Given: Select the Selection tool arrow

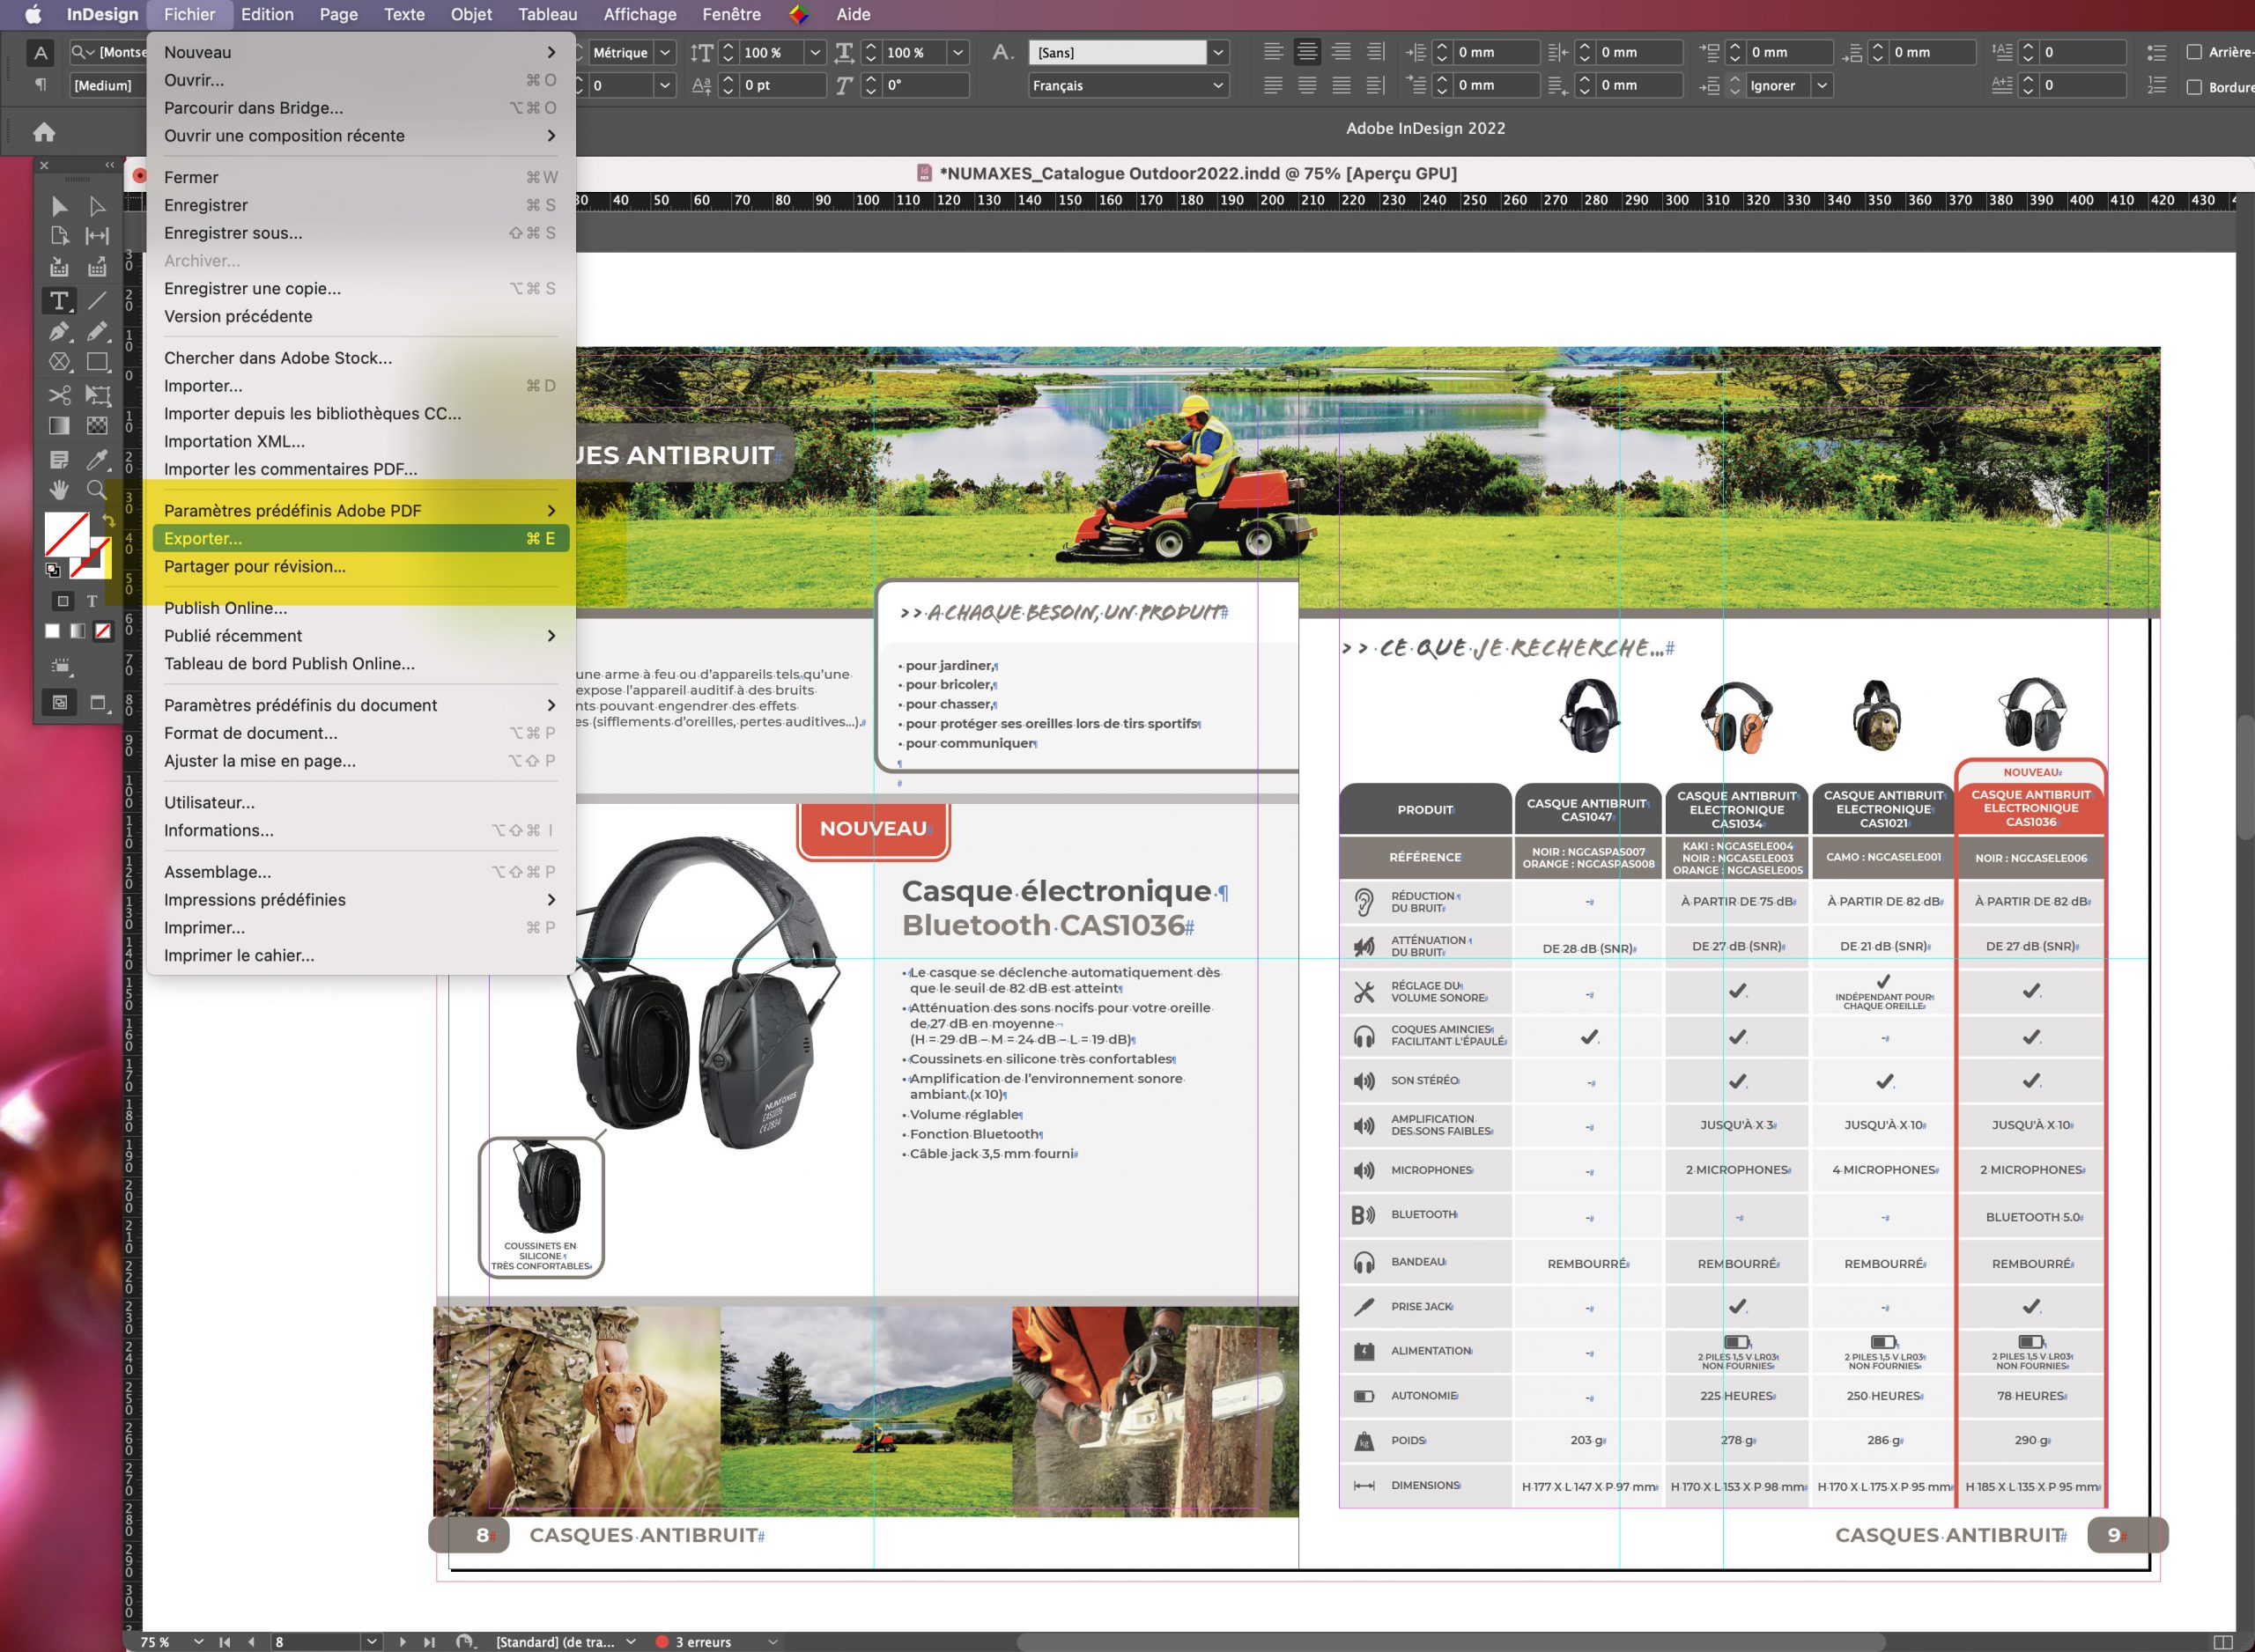Looking at the screenshot, I should click(59, 206).
